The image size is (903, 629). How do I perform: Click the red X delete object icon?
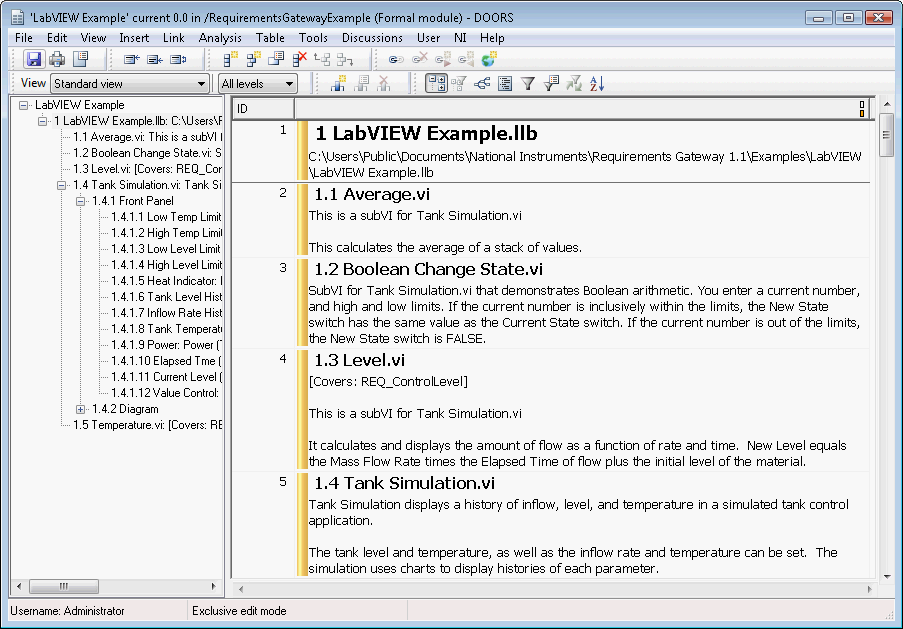point(299,60)
